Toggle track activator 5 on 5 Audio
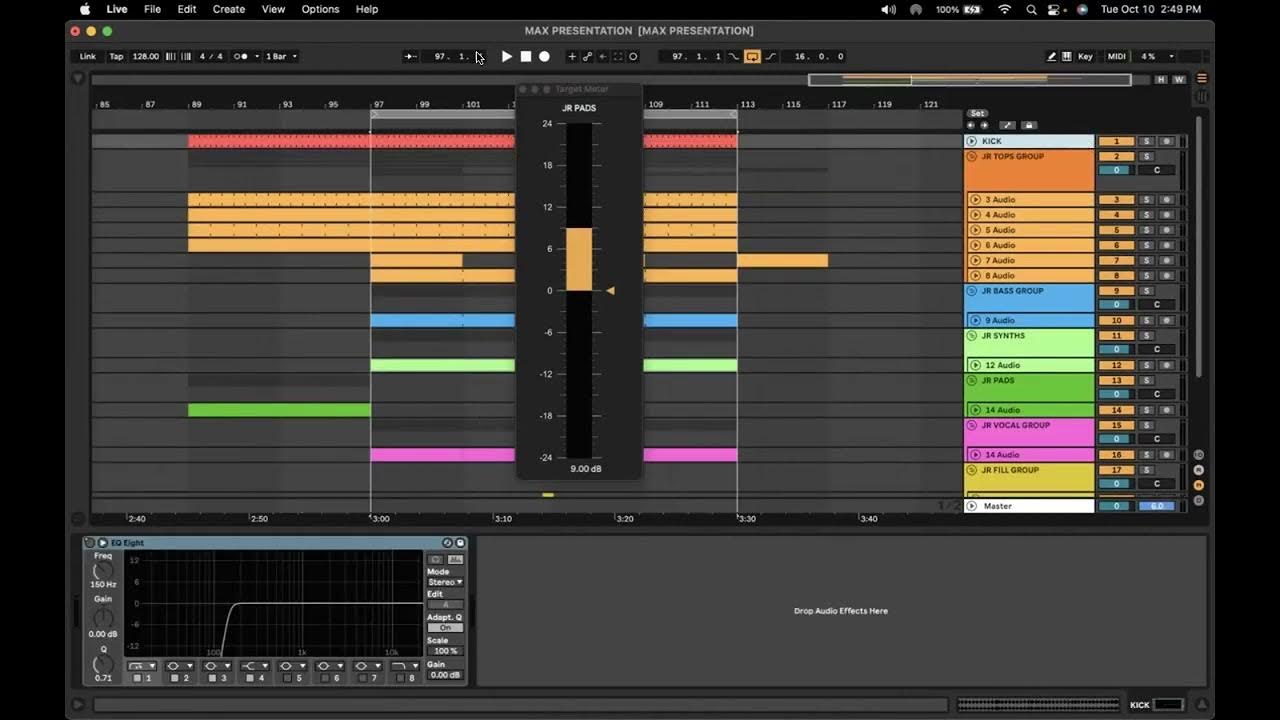This screenshot has height=720, width=1280. [x=1116, y=230]
